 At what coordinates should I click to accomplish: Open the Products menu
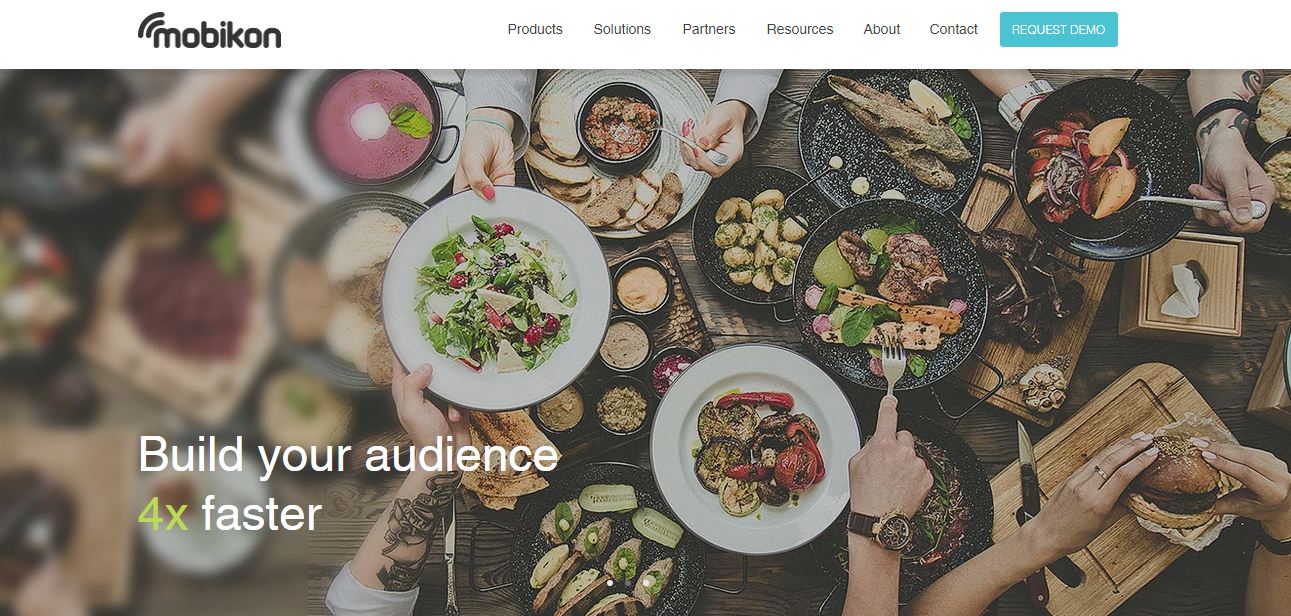535,29
